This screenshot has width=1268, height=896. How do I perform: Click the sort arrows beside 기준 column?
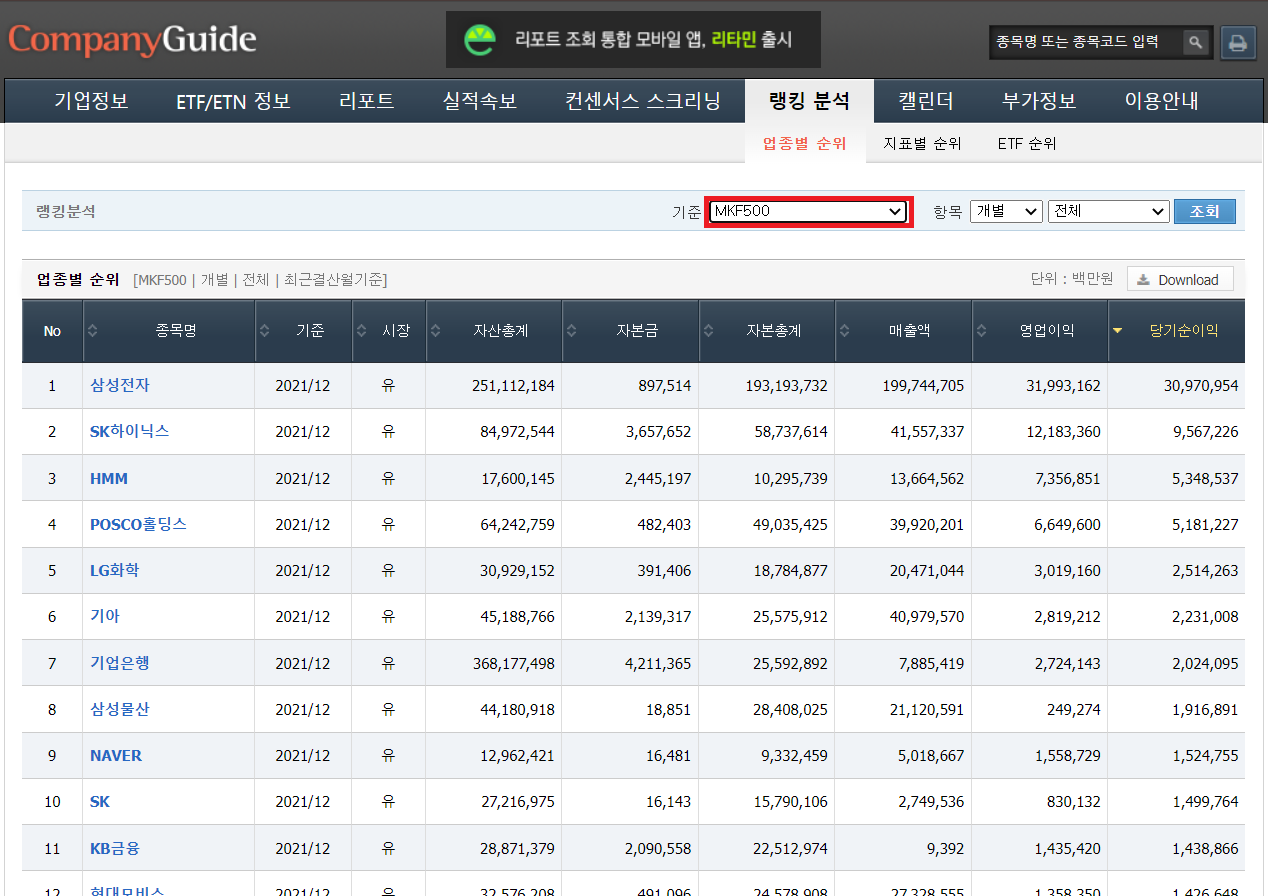click(265, 330)
